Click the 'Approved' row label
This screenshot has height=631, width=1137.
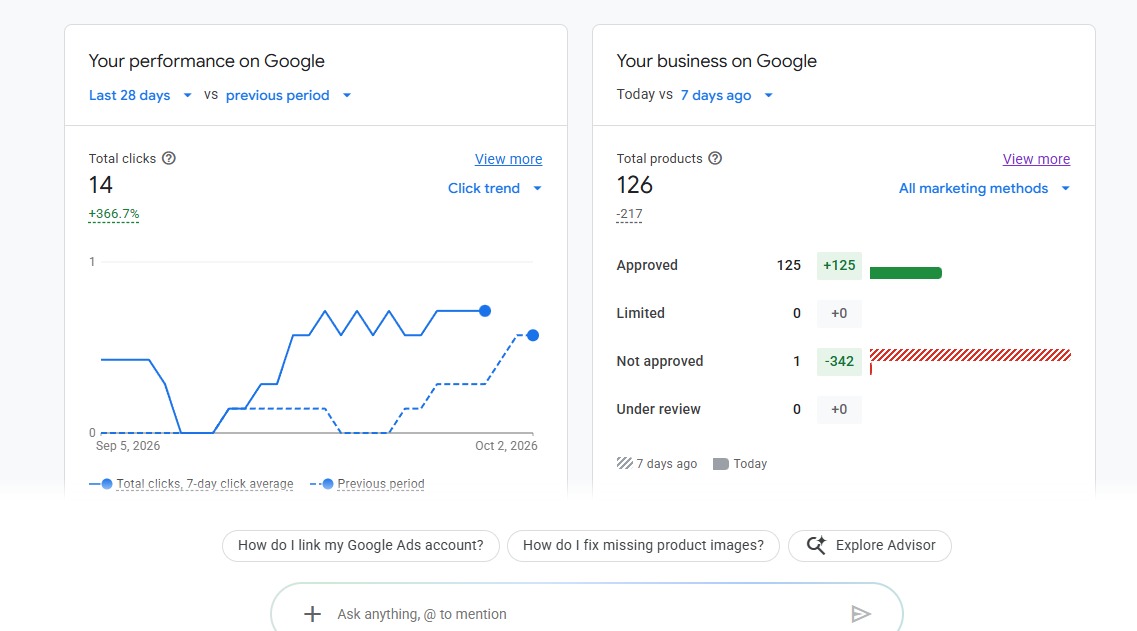[x=647, y=265]
